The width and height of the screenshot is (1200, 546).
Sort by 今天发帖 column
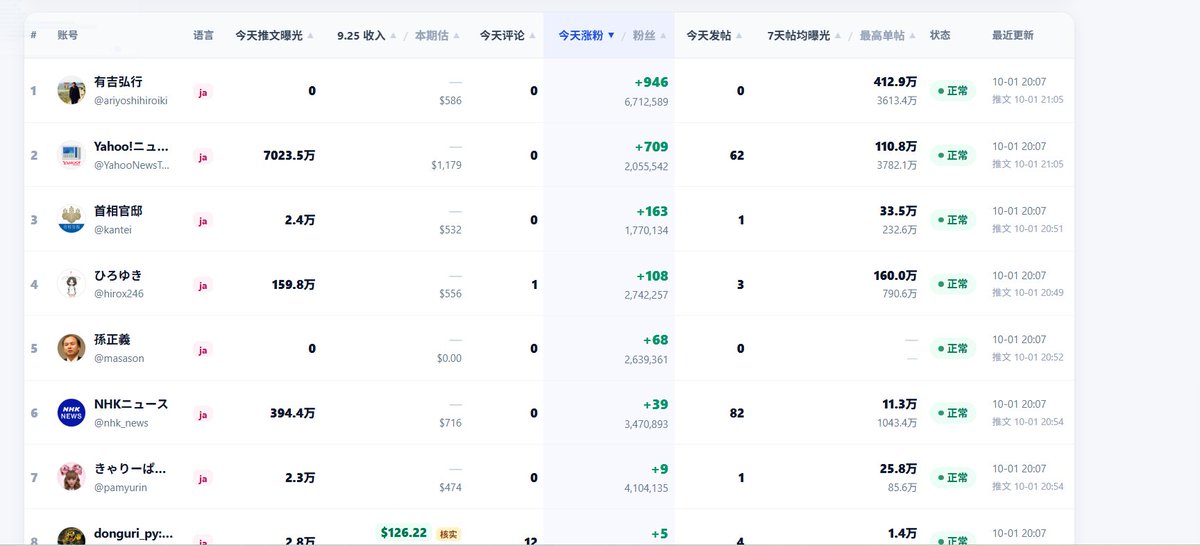click(714, 35)
